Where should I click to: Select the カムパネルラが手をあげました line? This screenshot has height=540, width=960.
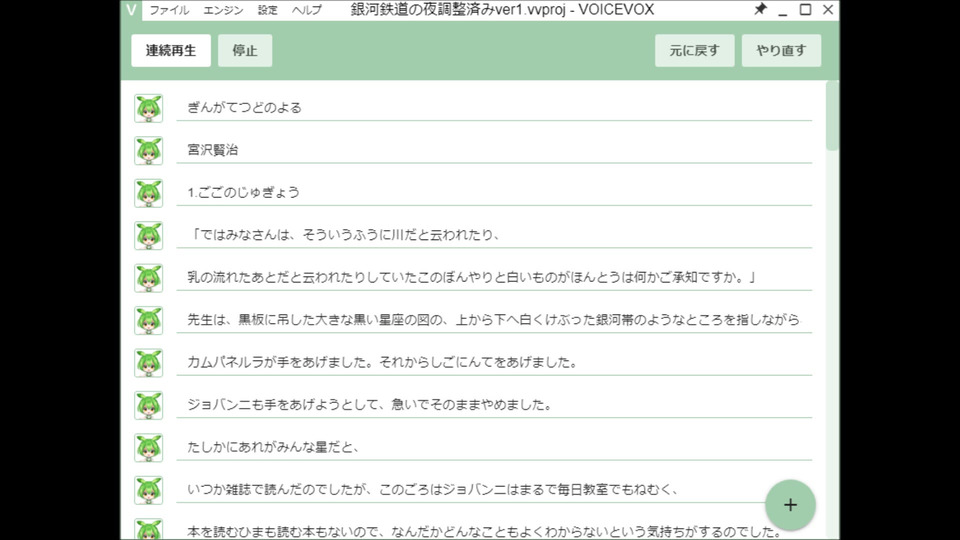tap(494, 362)
